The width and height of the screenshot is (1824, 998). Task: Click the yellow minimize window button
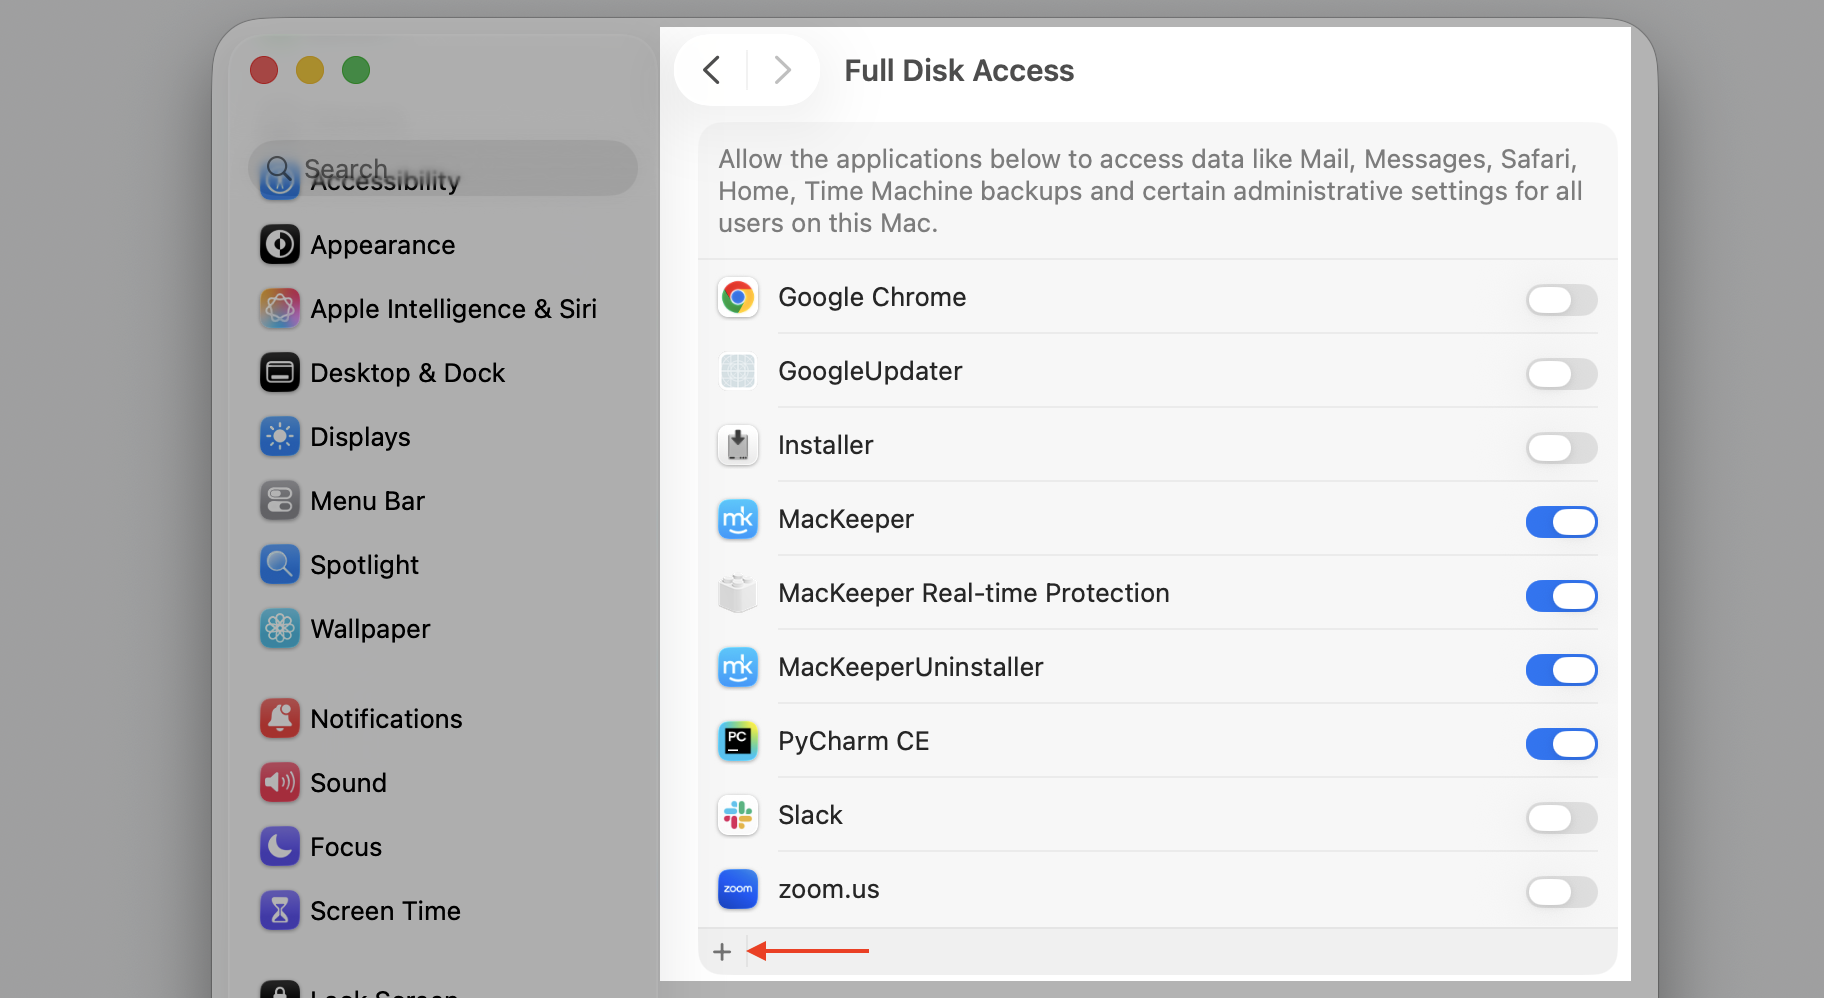click(x=310, y=70)
